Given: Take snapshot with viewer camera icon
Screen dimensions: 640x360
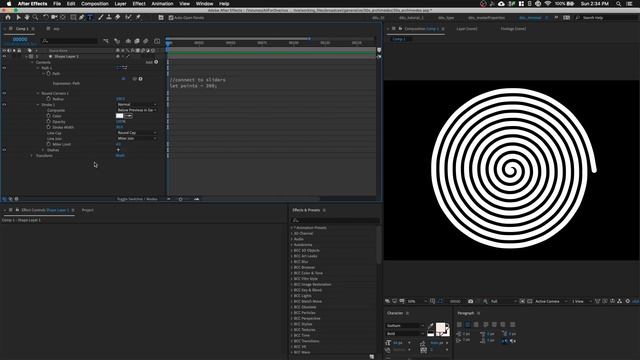Looking at the screenshot, I should 470,301.
